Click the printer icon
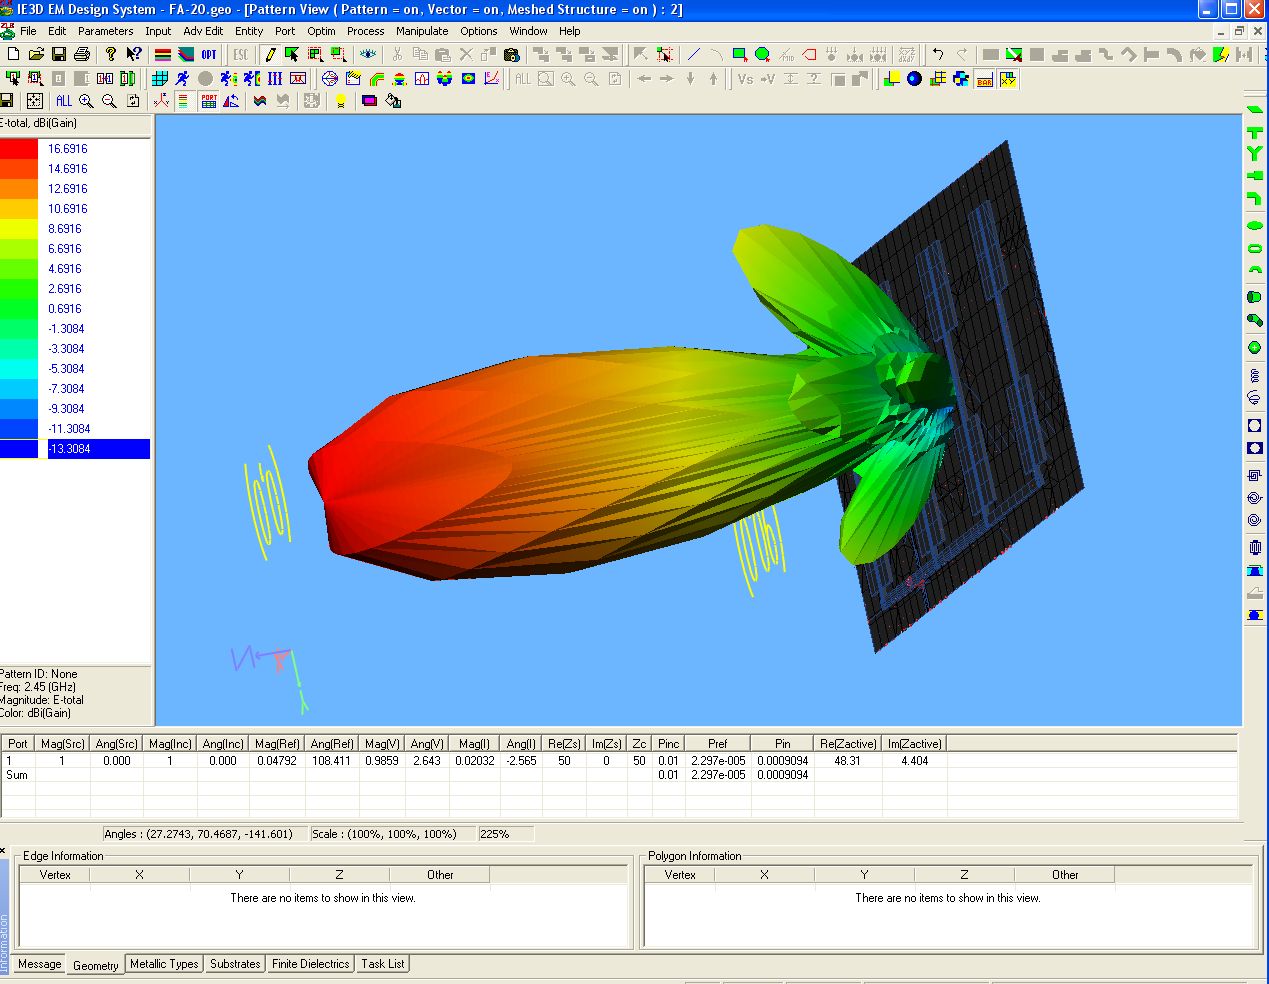Viewport: 1269px width, 984px height. (x=82, y=54)
